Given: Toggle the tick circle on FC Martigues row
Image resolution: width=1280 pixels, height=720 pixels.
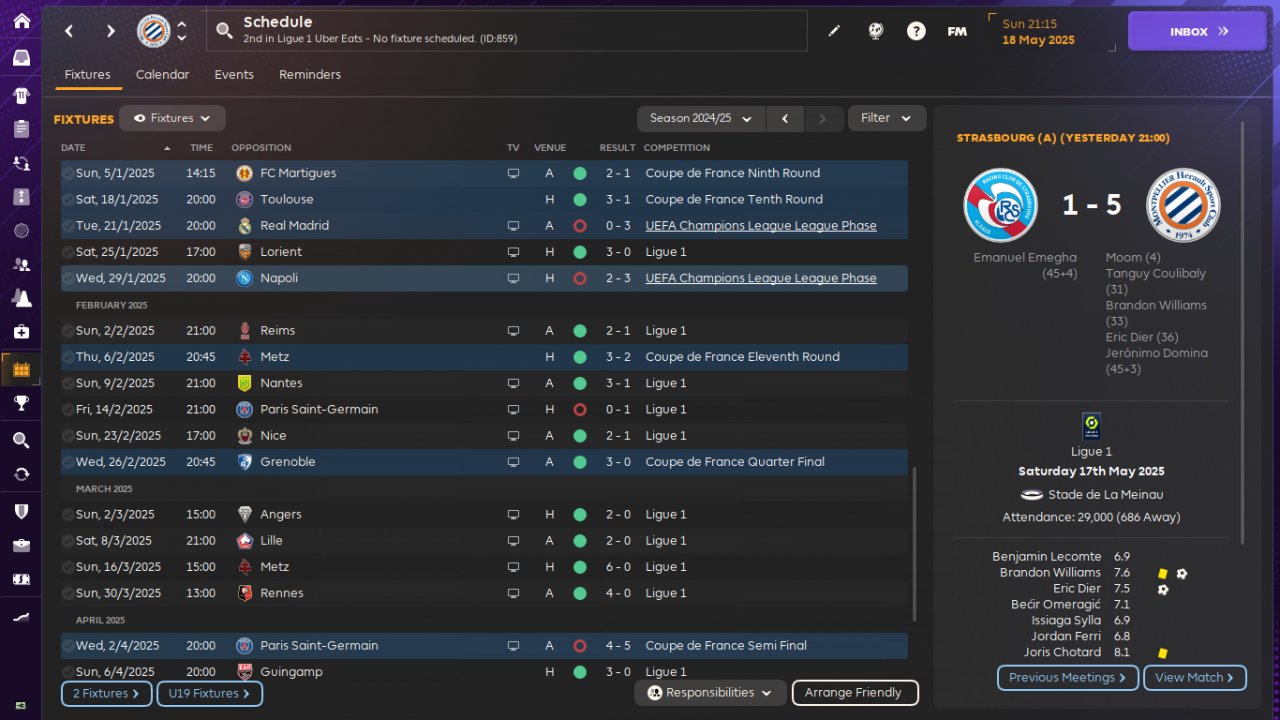Looking at the screenshot, I should coord(68,173).
